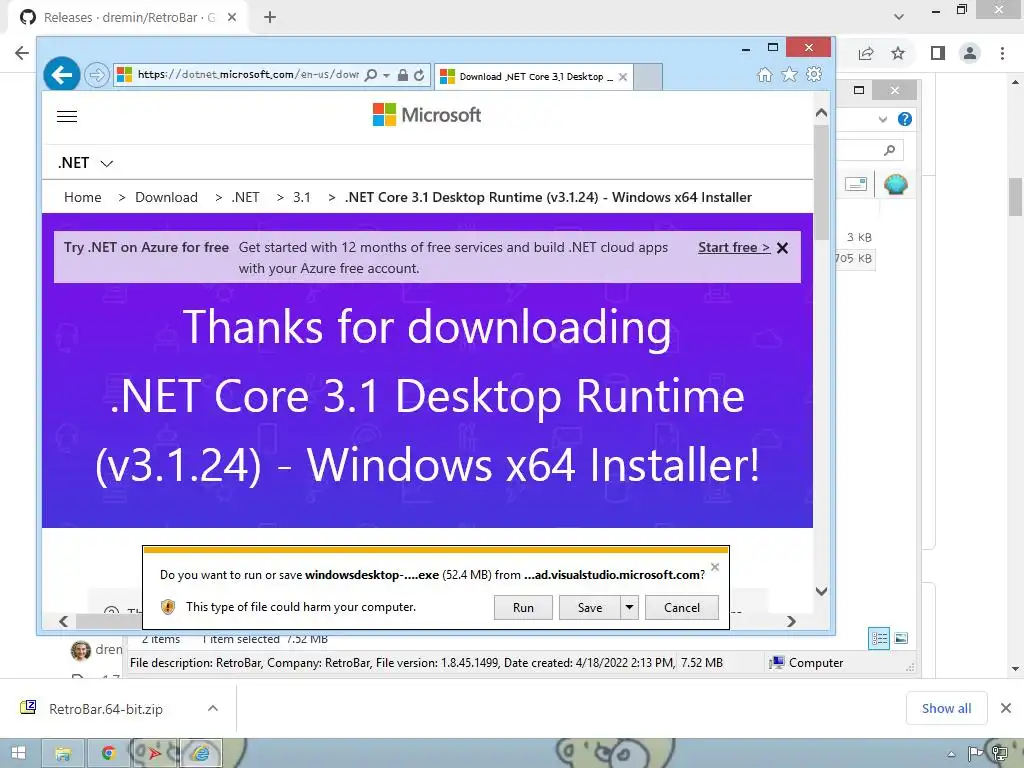Click Cancel in the download prompt

(682, 607)
